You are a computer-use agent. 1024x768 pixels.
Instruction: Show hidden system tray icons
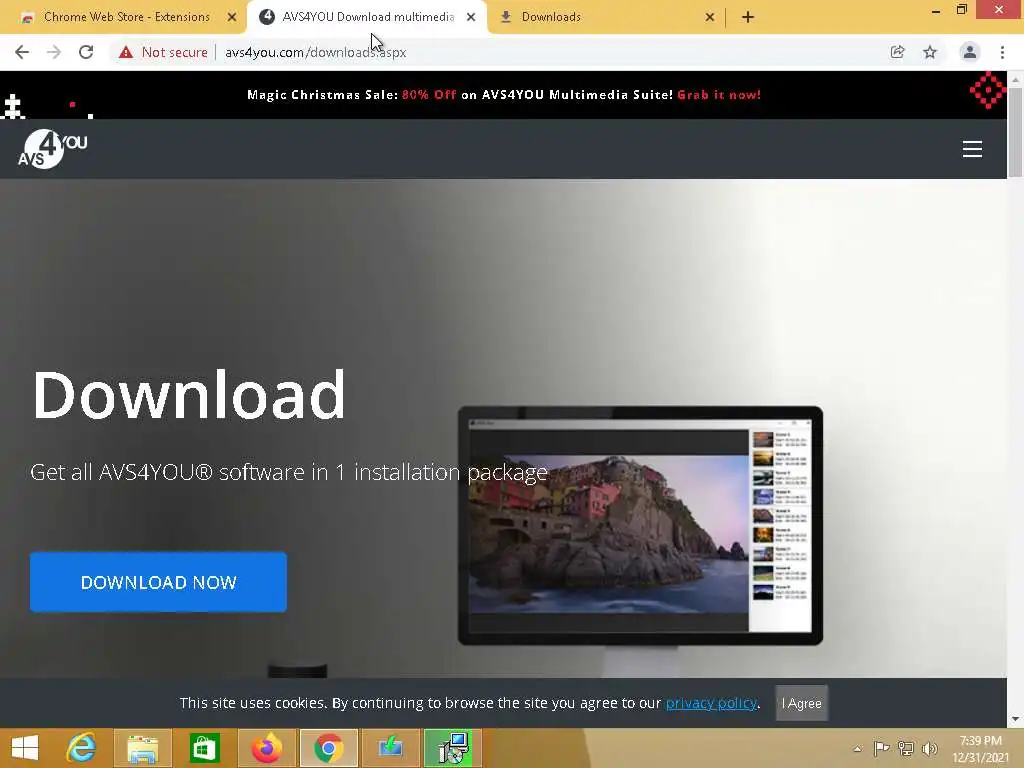pyautogui.click(x=857, y=748)
